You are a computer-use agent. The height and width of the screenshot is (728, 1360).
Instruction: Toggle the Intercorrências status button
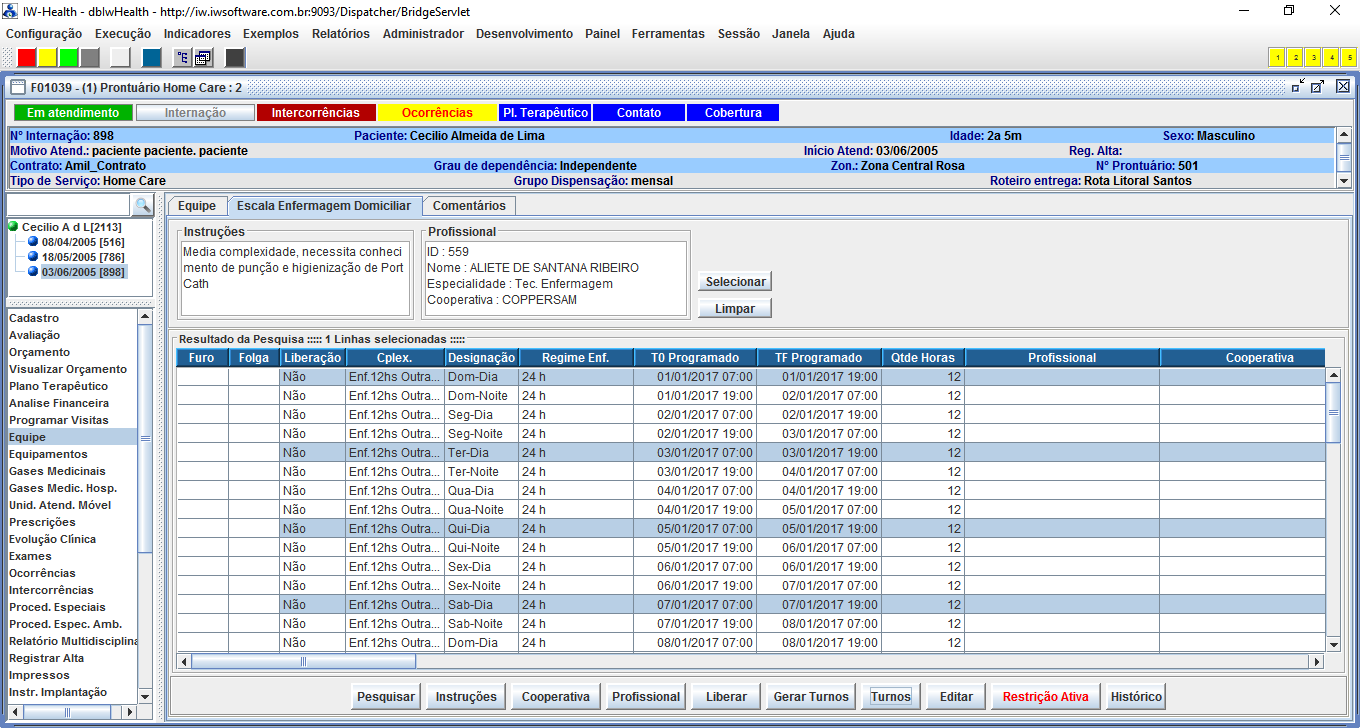click(x=315, y=113)
